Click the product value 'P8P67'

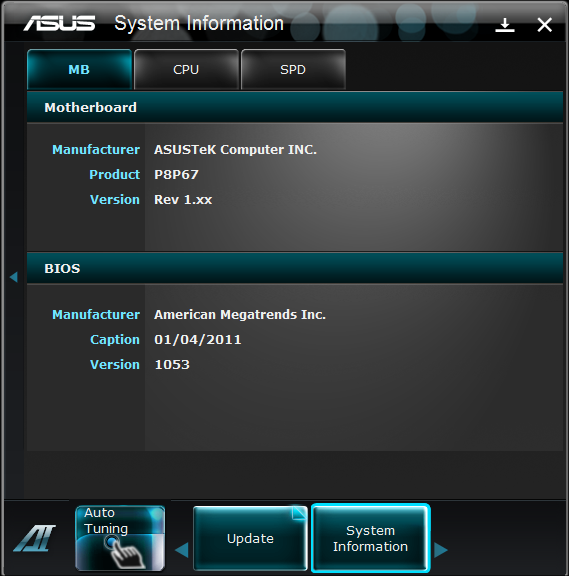(x=176, y=174)
